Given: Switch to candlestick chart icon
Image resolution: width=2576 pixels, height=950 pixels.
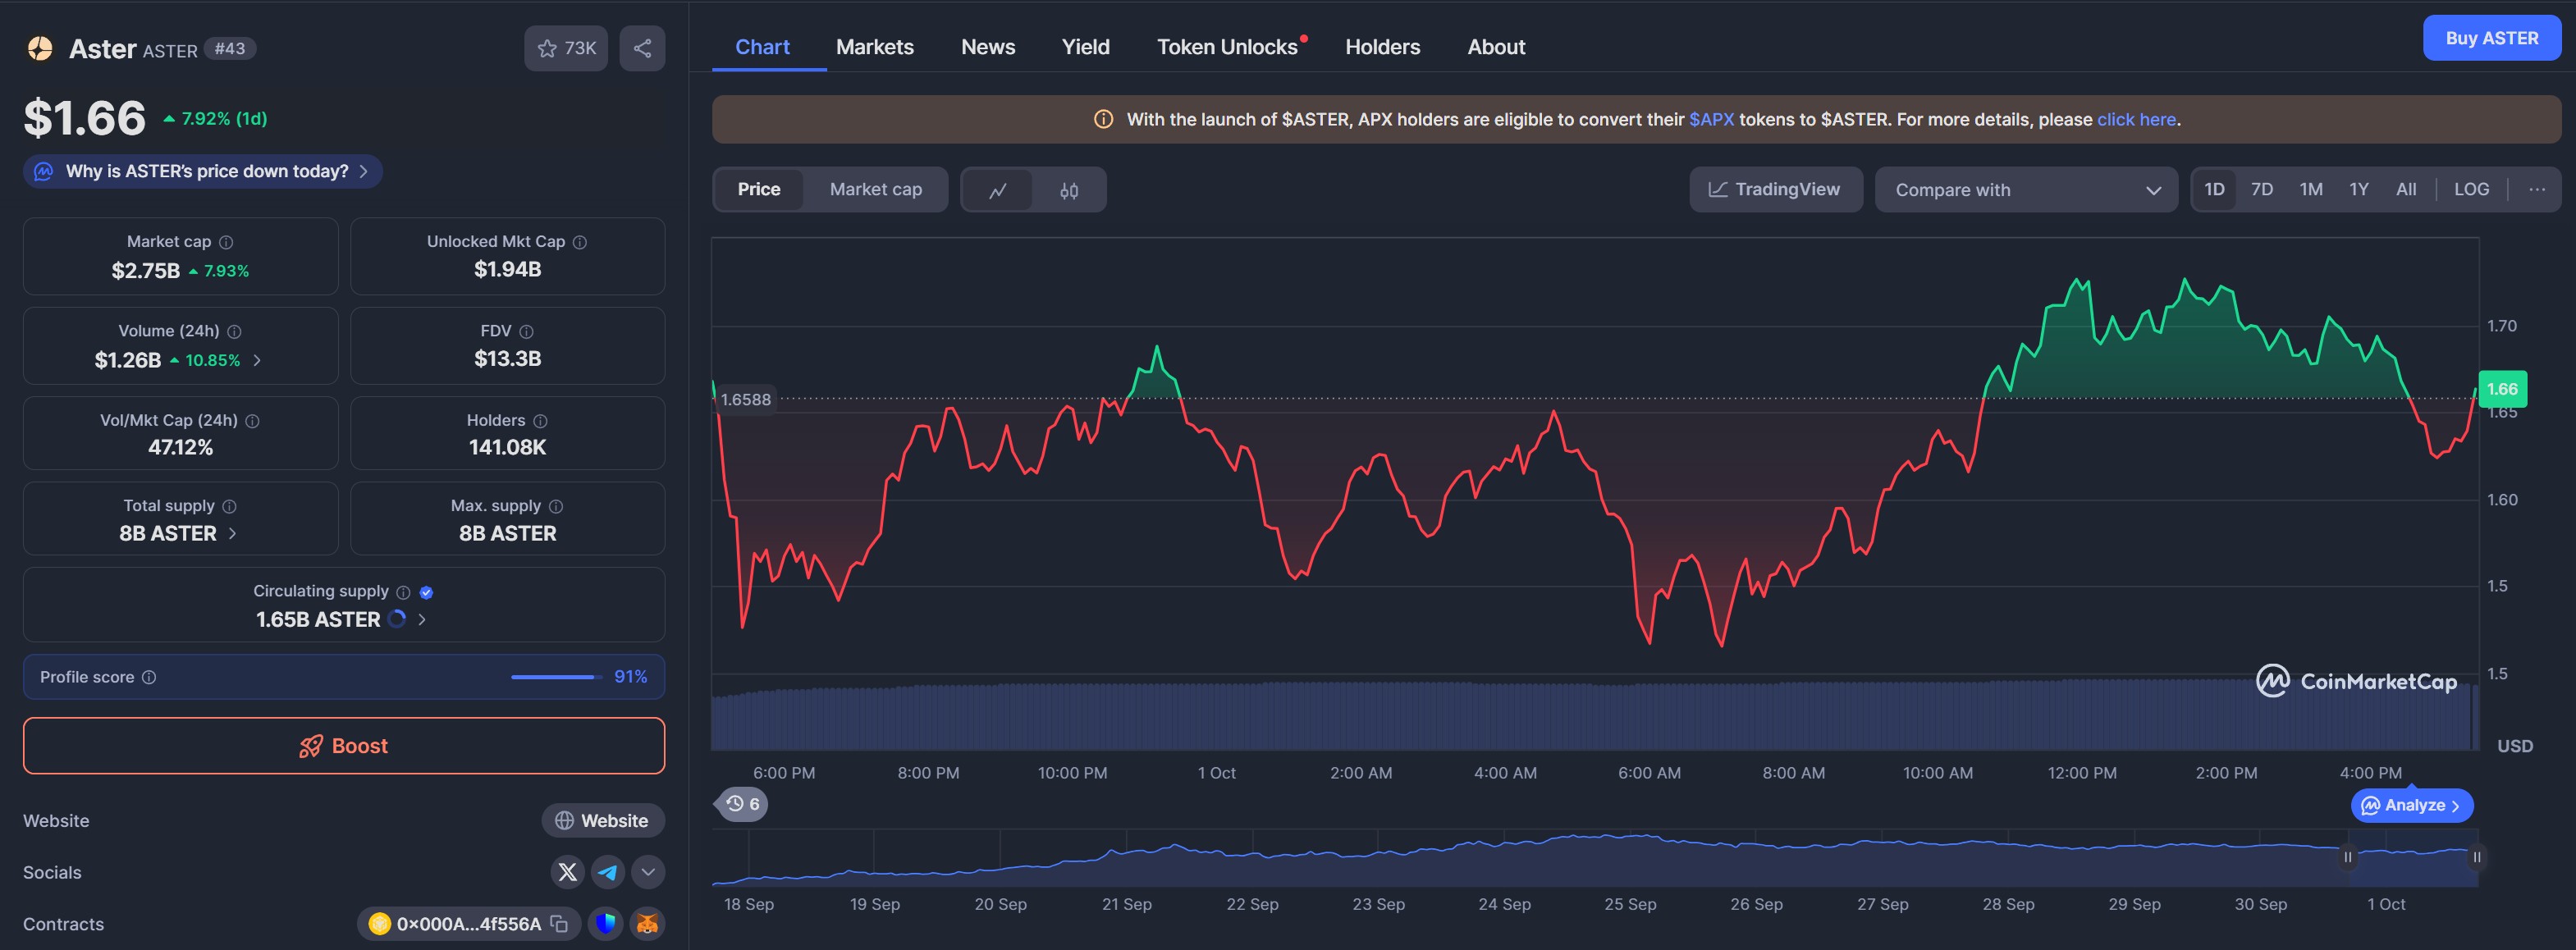Looking at the screenshot, I should pyautogui.click(x=1069, y=190).
